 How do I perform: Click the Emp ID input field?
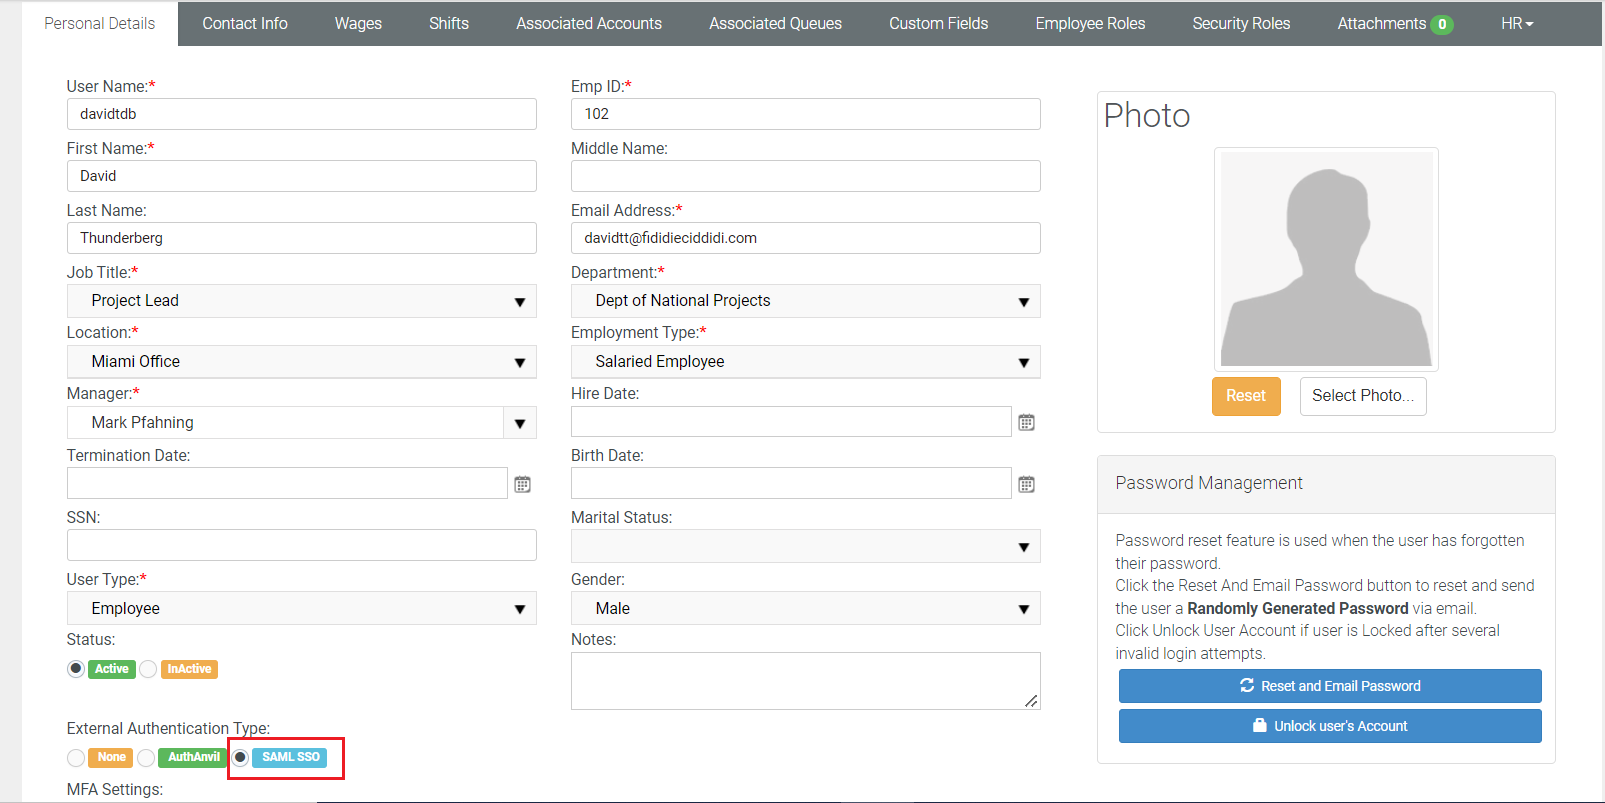click(806, 114)
